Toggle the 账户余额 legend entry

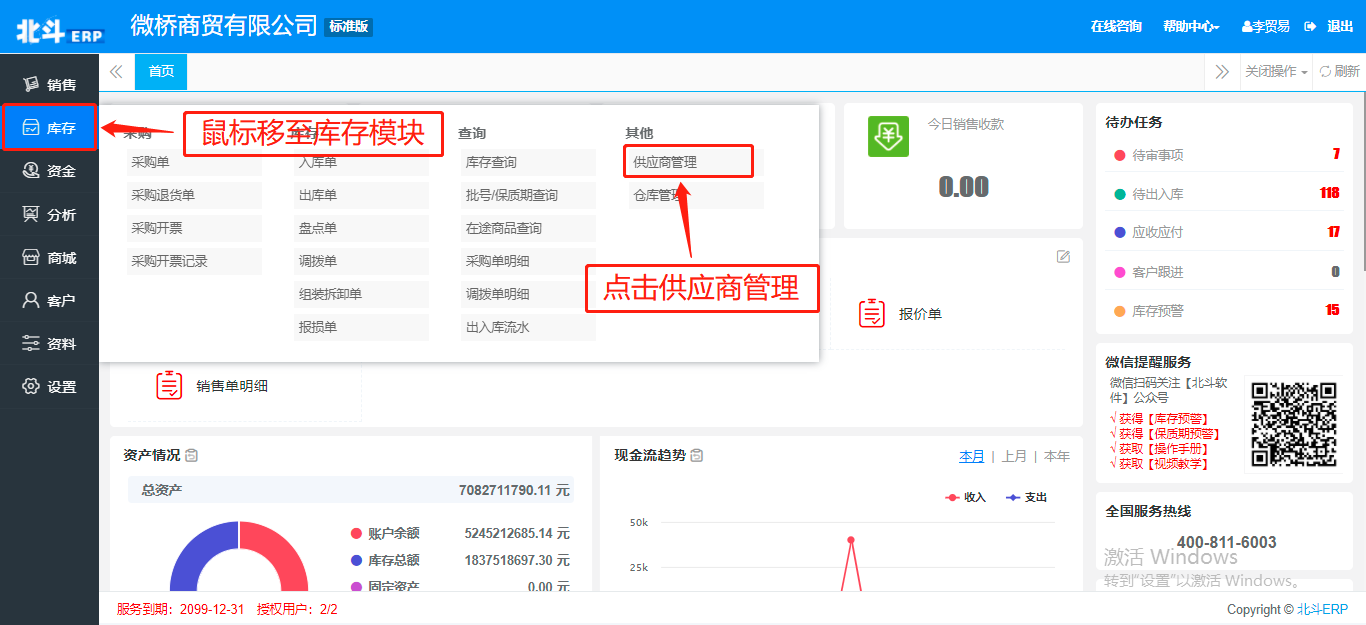click(x=385, y=533)
